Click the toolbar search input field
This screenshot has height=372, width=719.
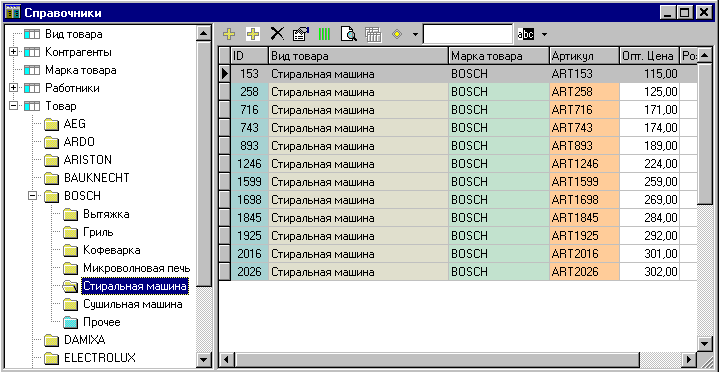coord(468,34)
